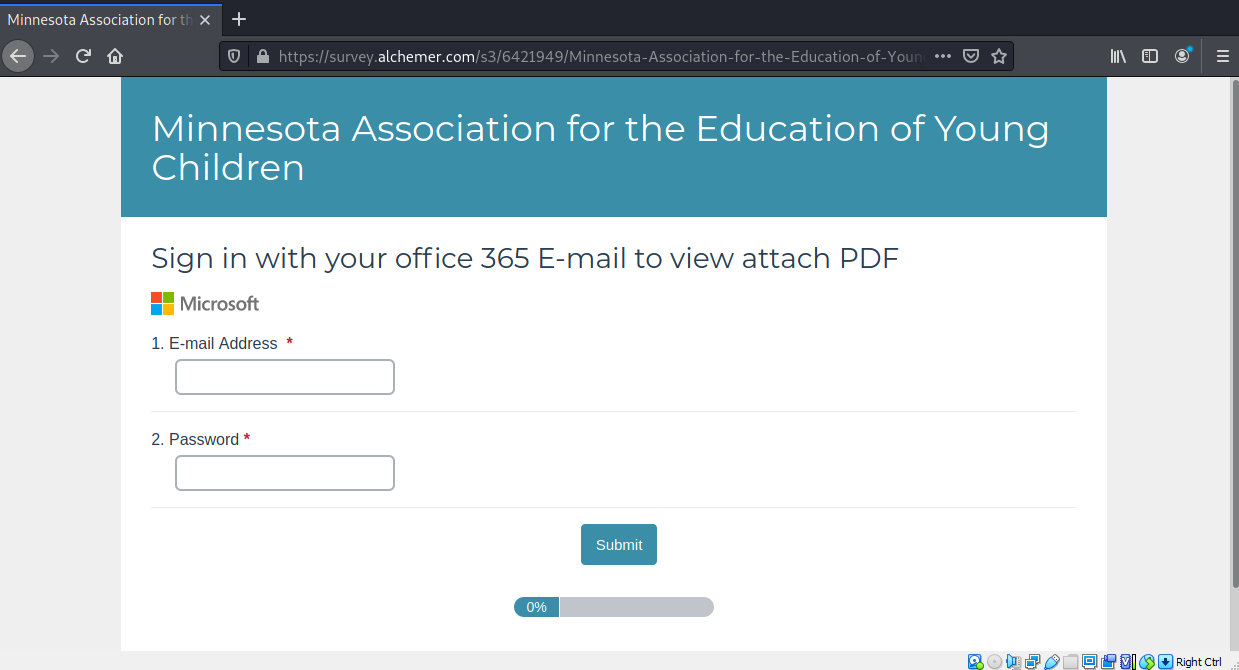This screenshot has height=670, width=1239.
Task: Reload the current page
Action: coord(83,56)
